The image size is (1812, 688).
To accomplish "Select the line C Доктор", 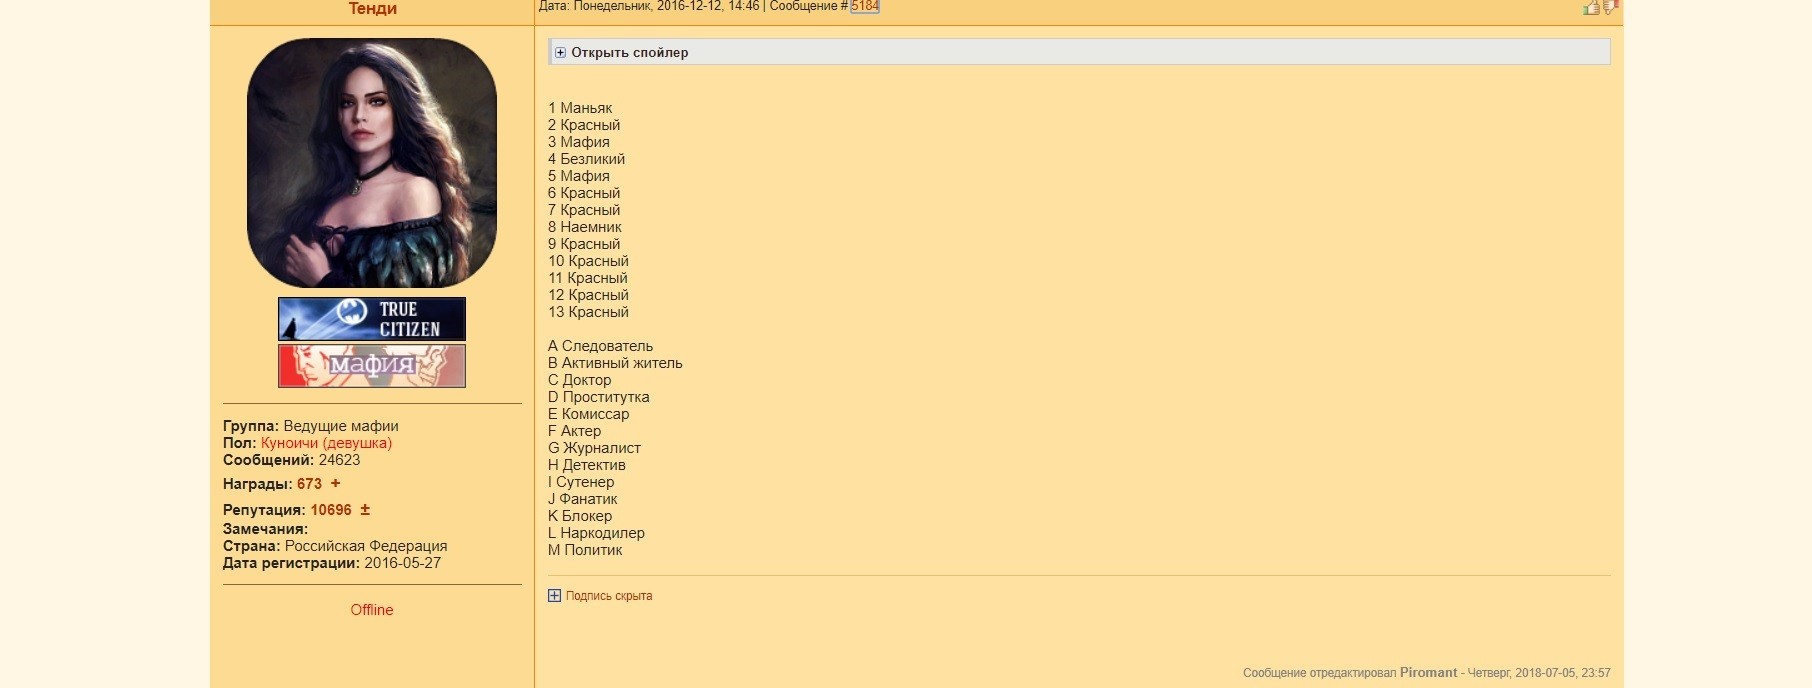I will 579,380.
